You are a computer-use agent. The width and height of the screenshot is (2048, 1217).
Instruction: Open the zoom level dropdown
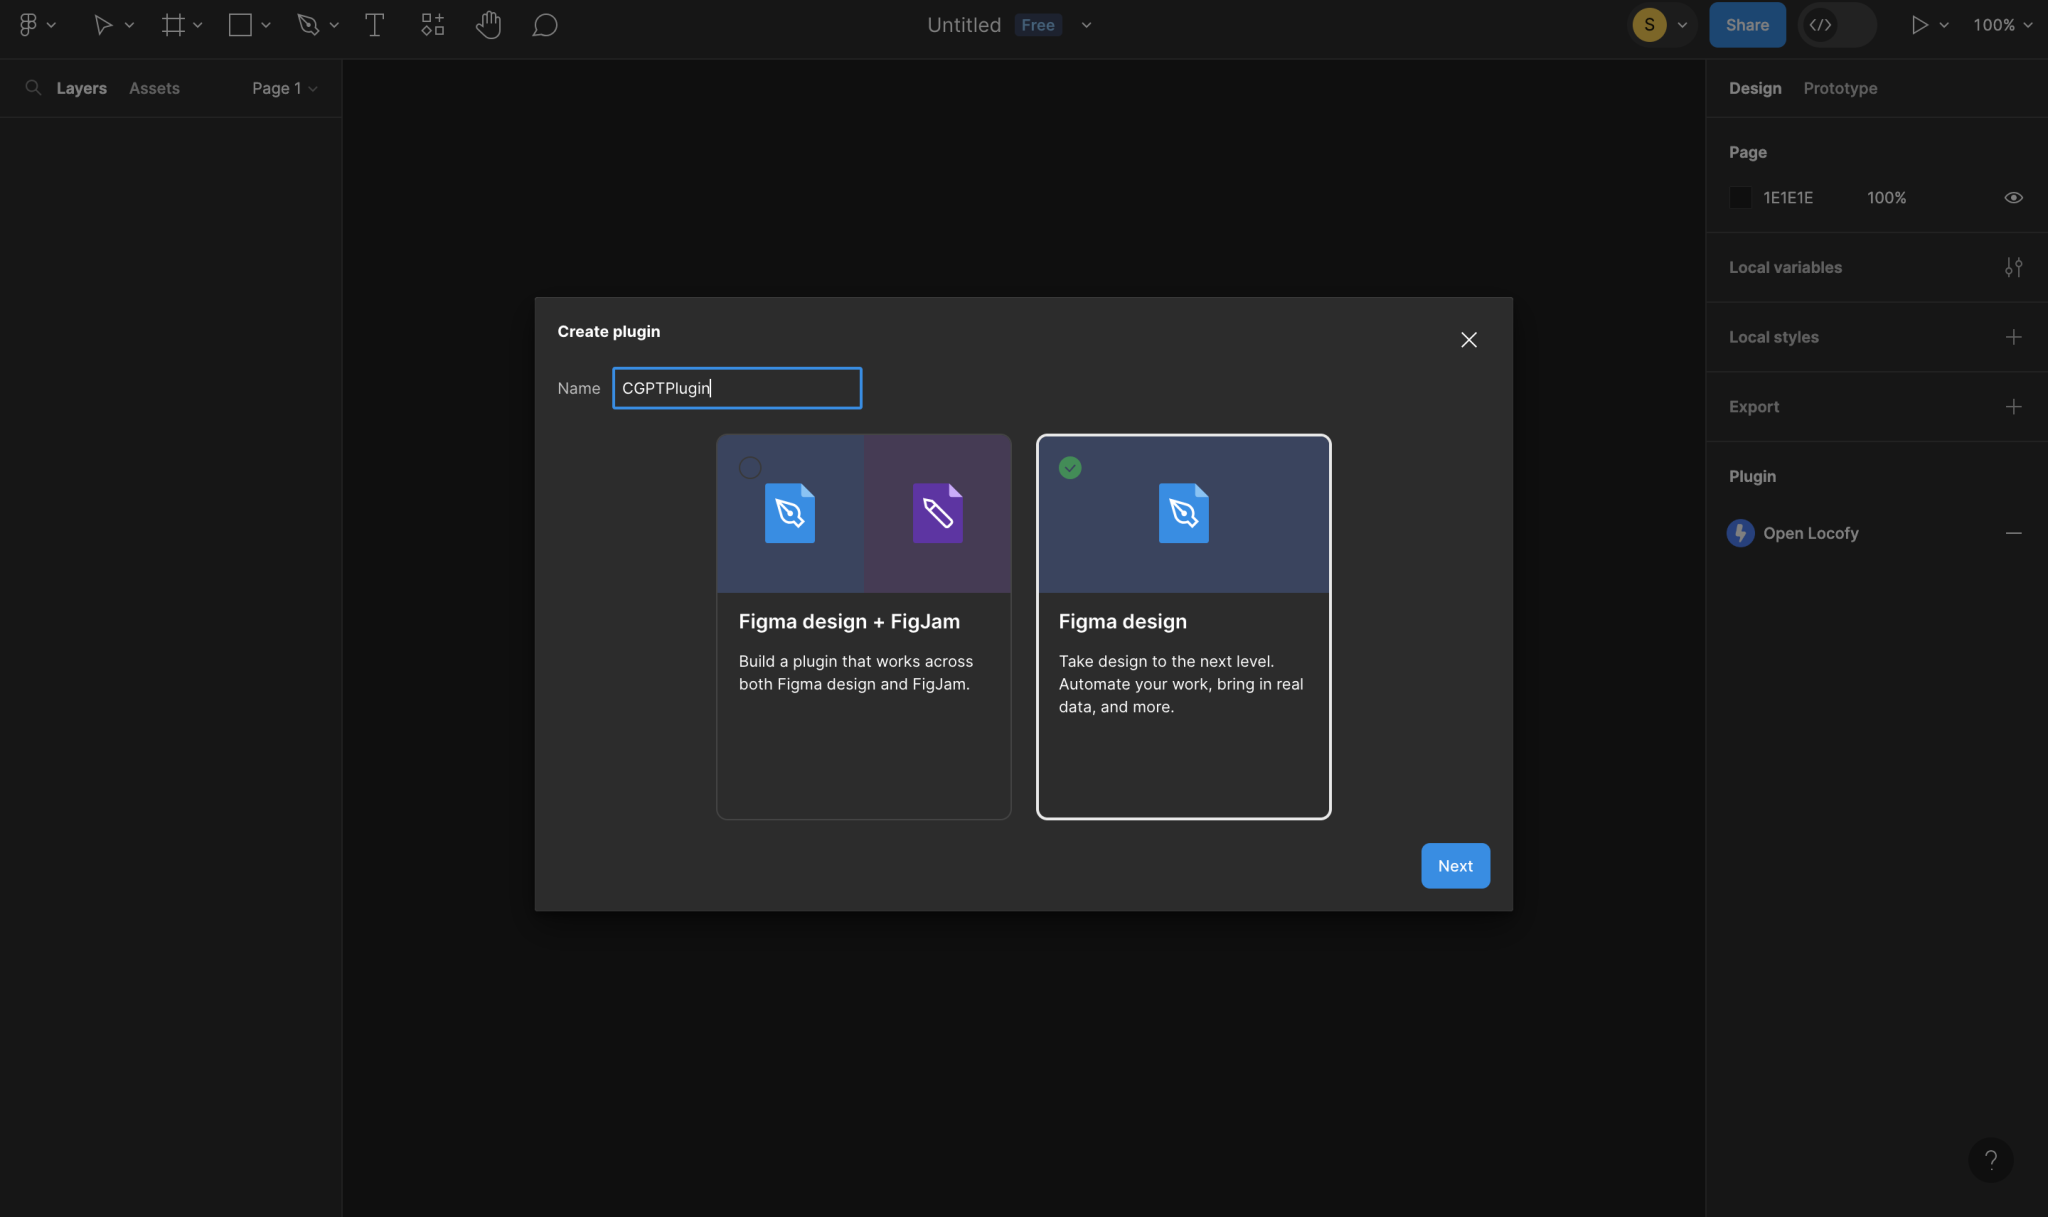[2000, 24]
